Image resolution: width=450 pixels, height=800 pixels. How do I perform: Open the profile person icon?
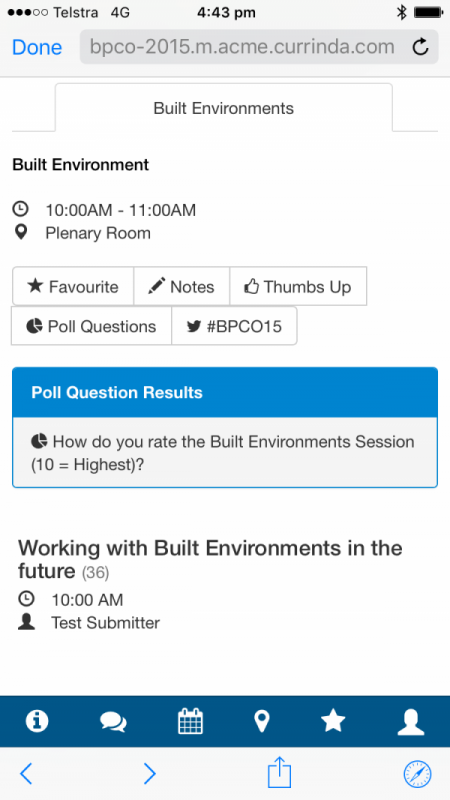411,722
